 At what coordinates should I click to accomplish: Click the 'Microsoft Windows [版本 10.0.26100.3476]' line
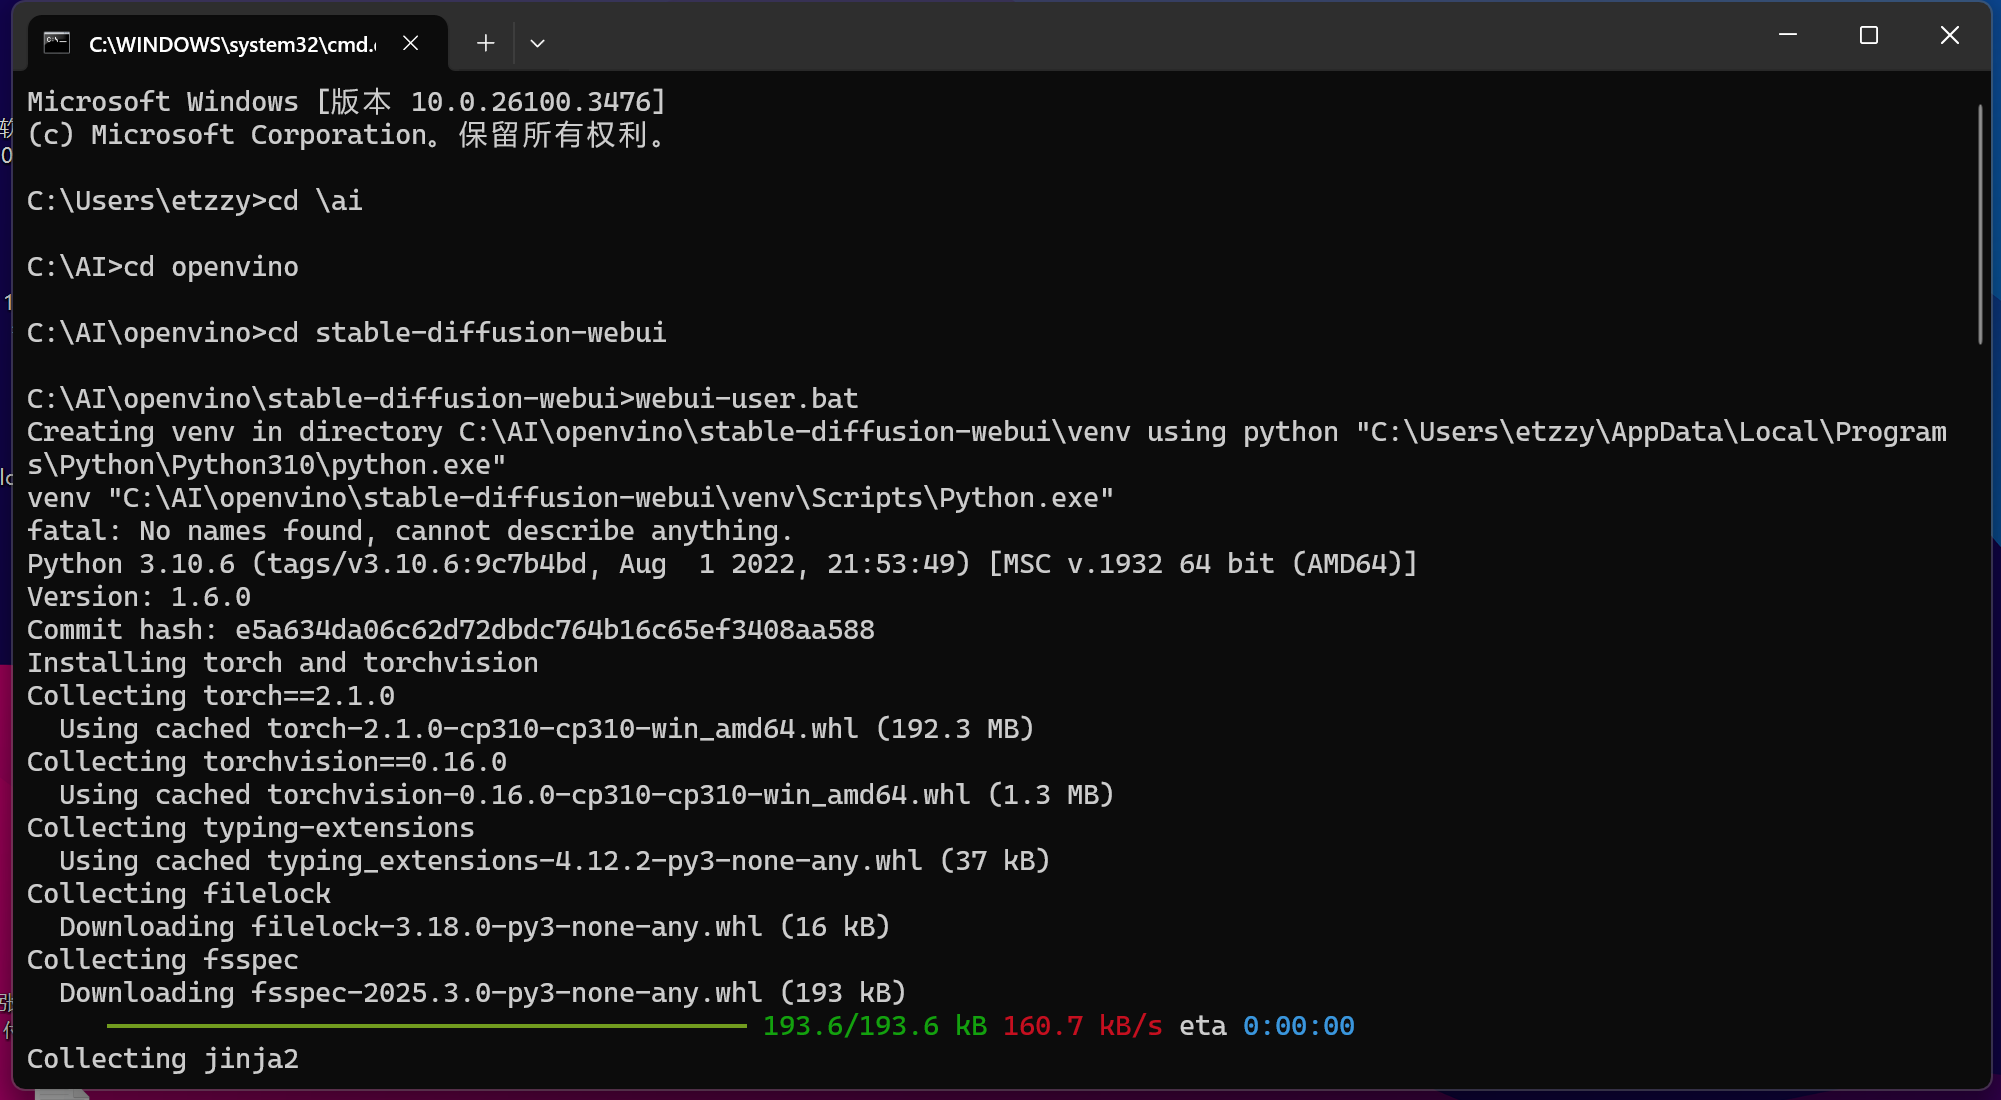(347, 102)
